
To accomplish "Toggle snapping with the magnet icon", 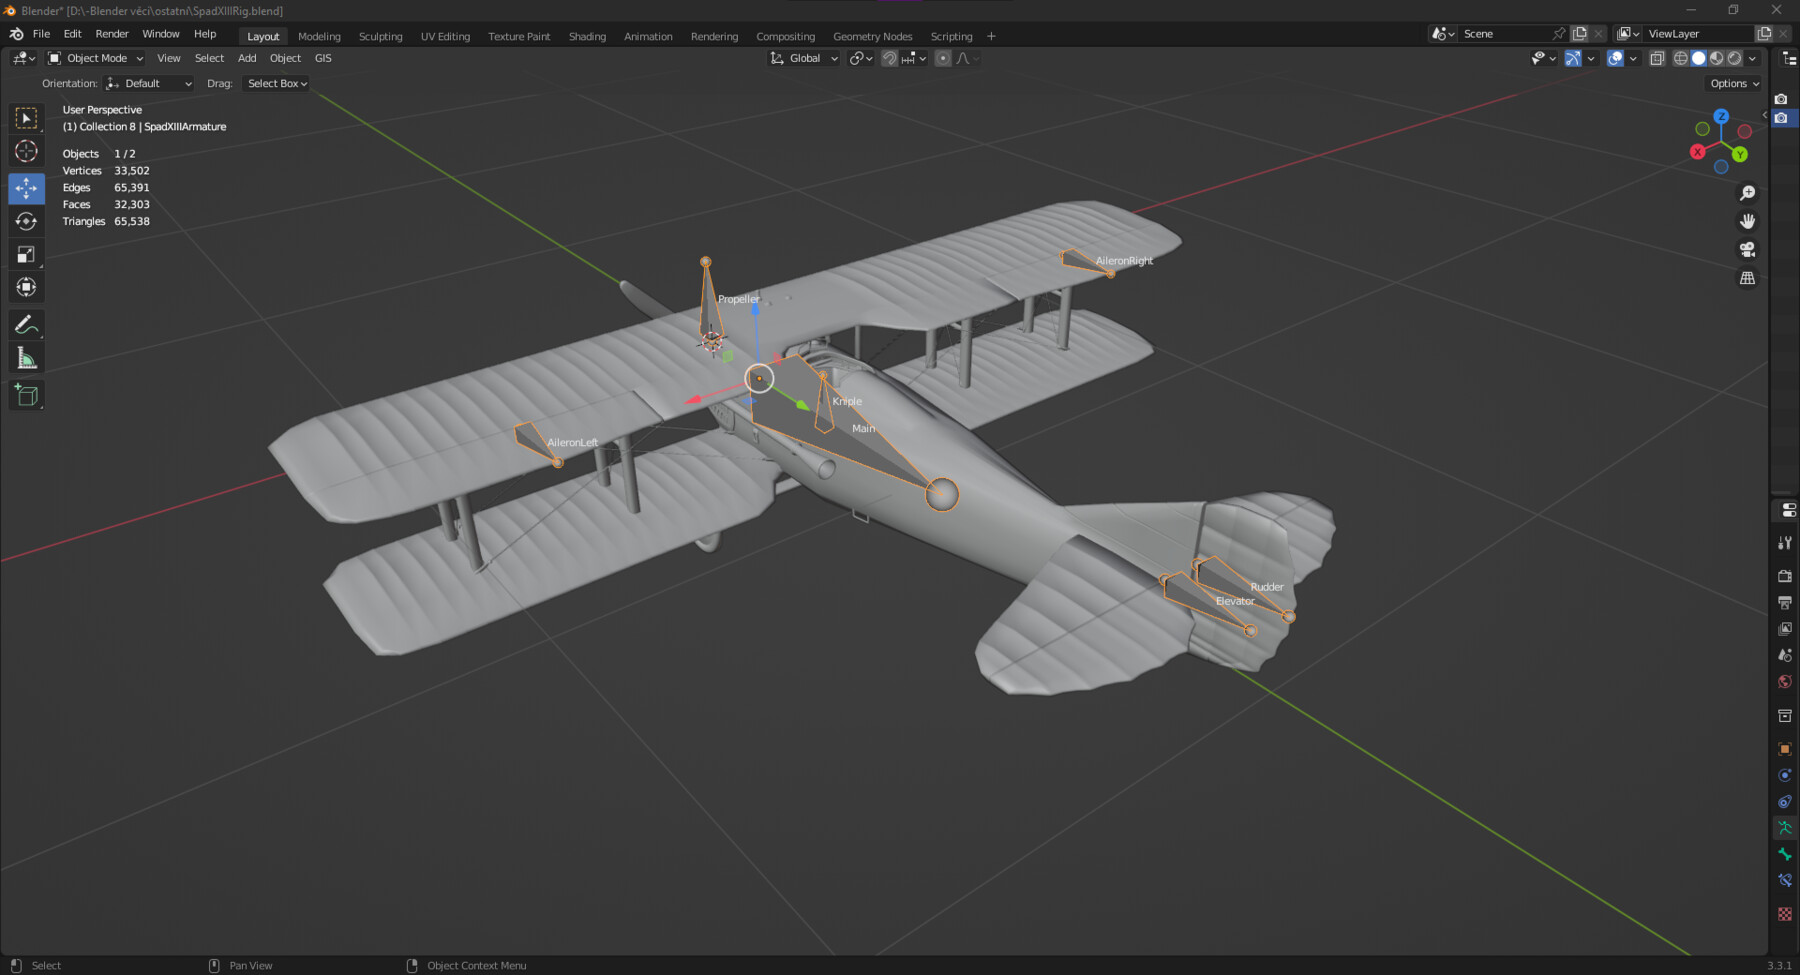I will (x=890, y=58).
